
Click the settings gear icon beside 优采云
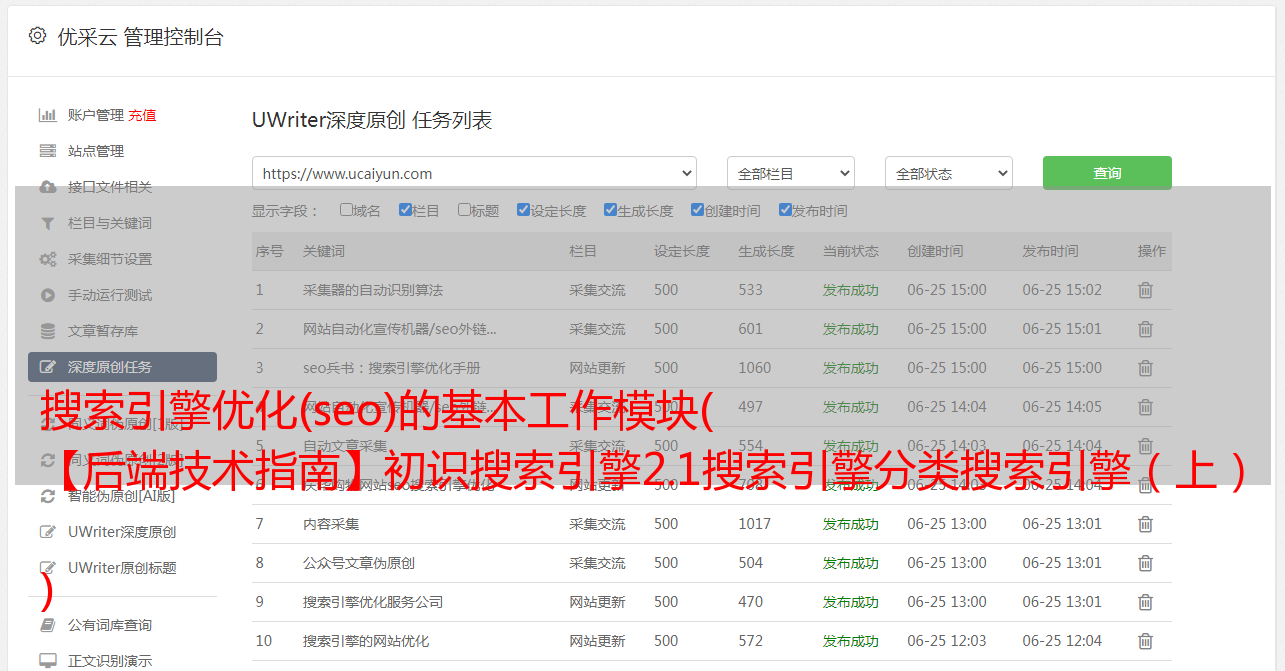point(37,36)
